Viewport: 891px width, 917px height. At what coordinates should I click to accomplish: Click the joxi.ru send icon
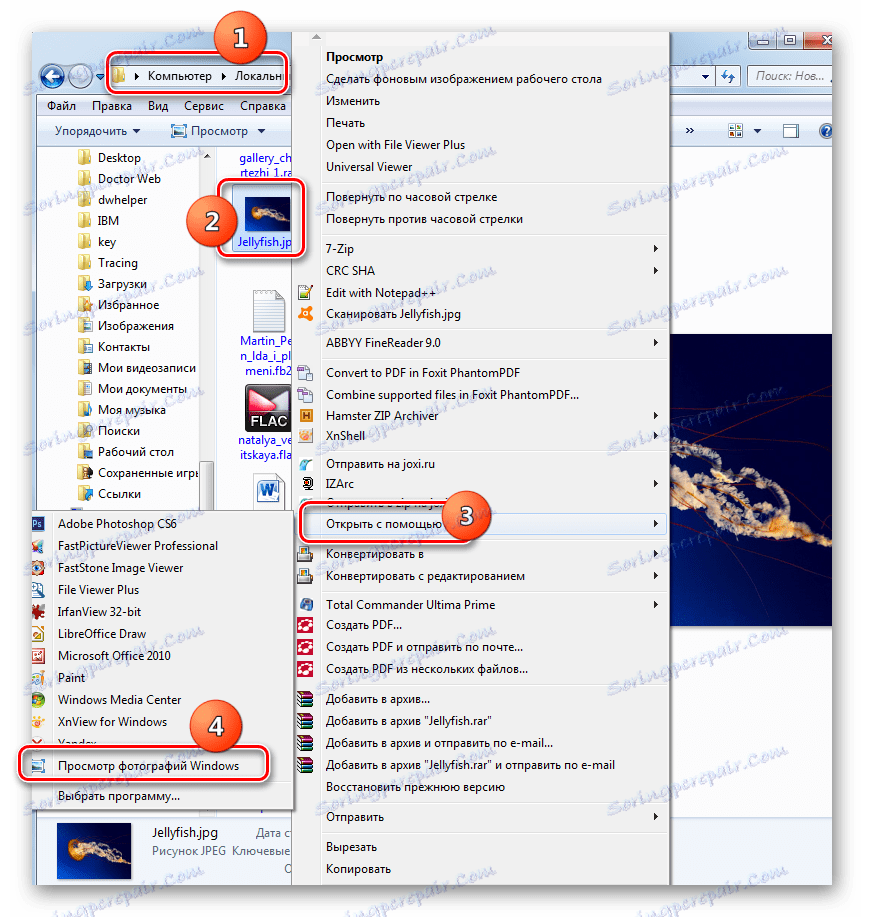[306, 464]
